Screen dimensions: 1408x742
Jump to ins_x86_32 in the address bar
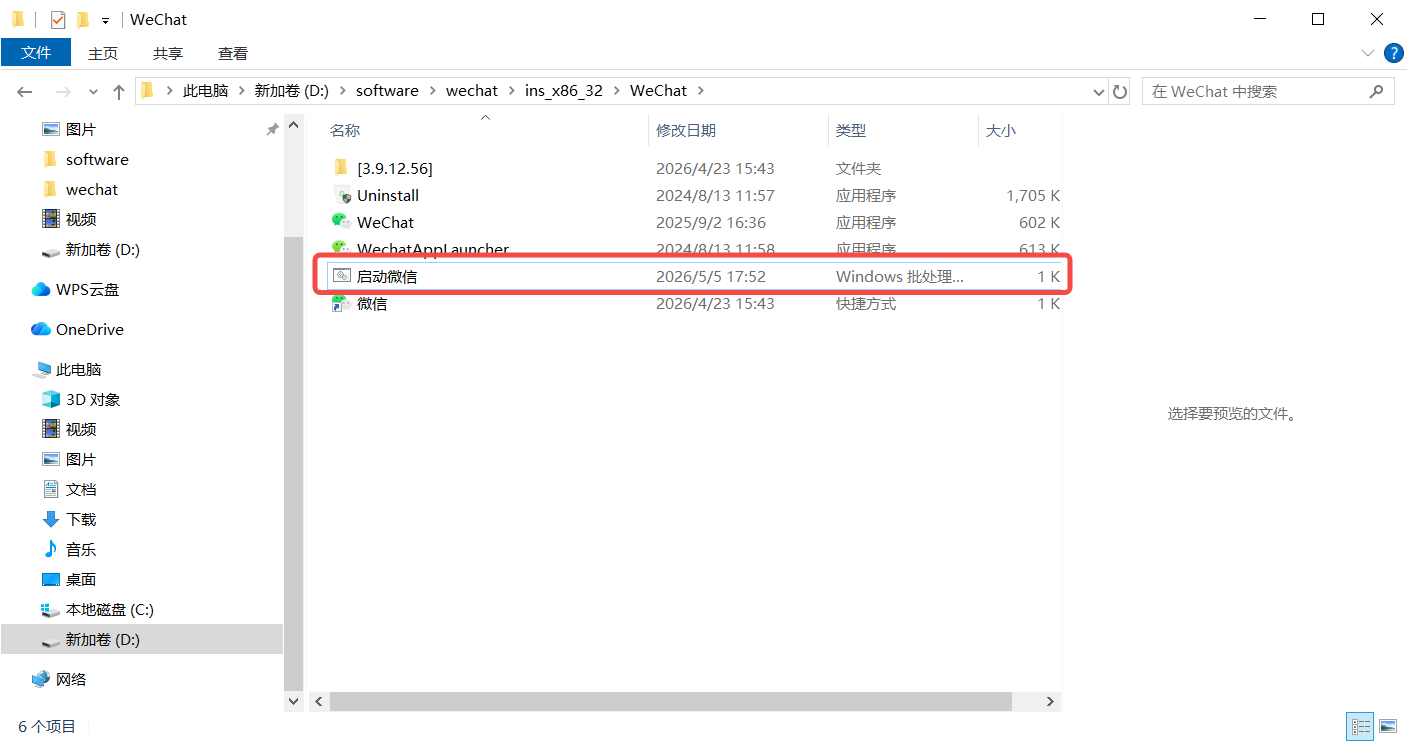(x=564, y=91)
